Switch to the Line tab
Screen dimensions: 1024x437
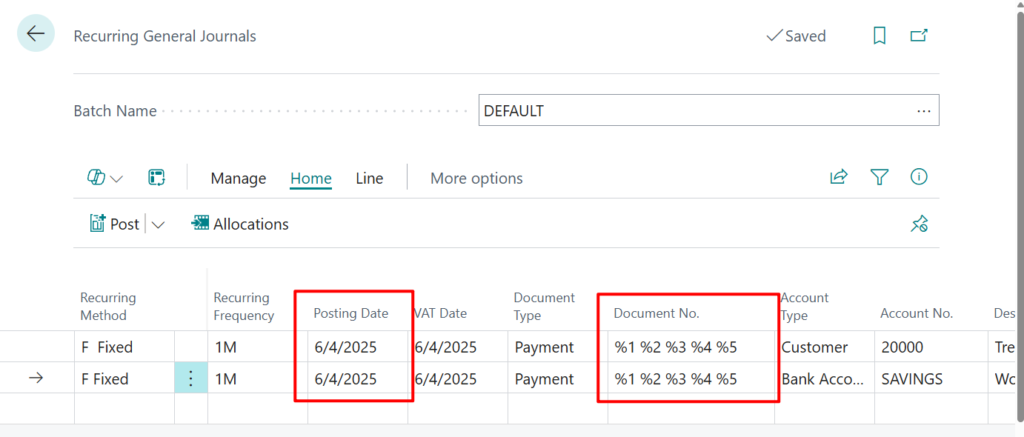[369, 178]
